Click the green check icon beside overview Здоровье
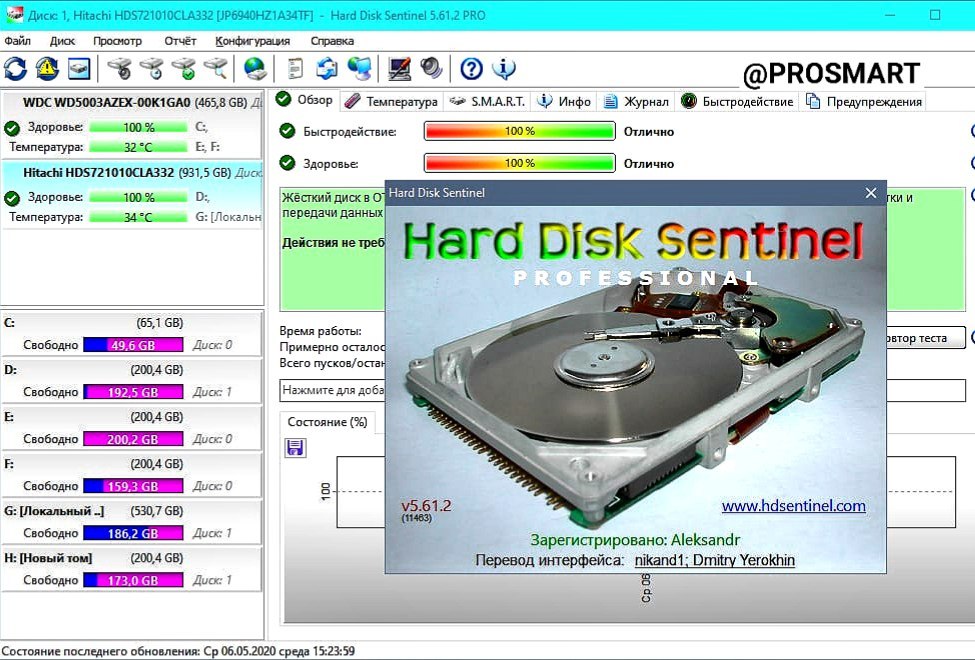 pyautogui.click(x=287, y=163)
